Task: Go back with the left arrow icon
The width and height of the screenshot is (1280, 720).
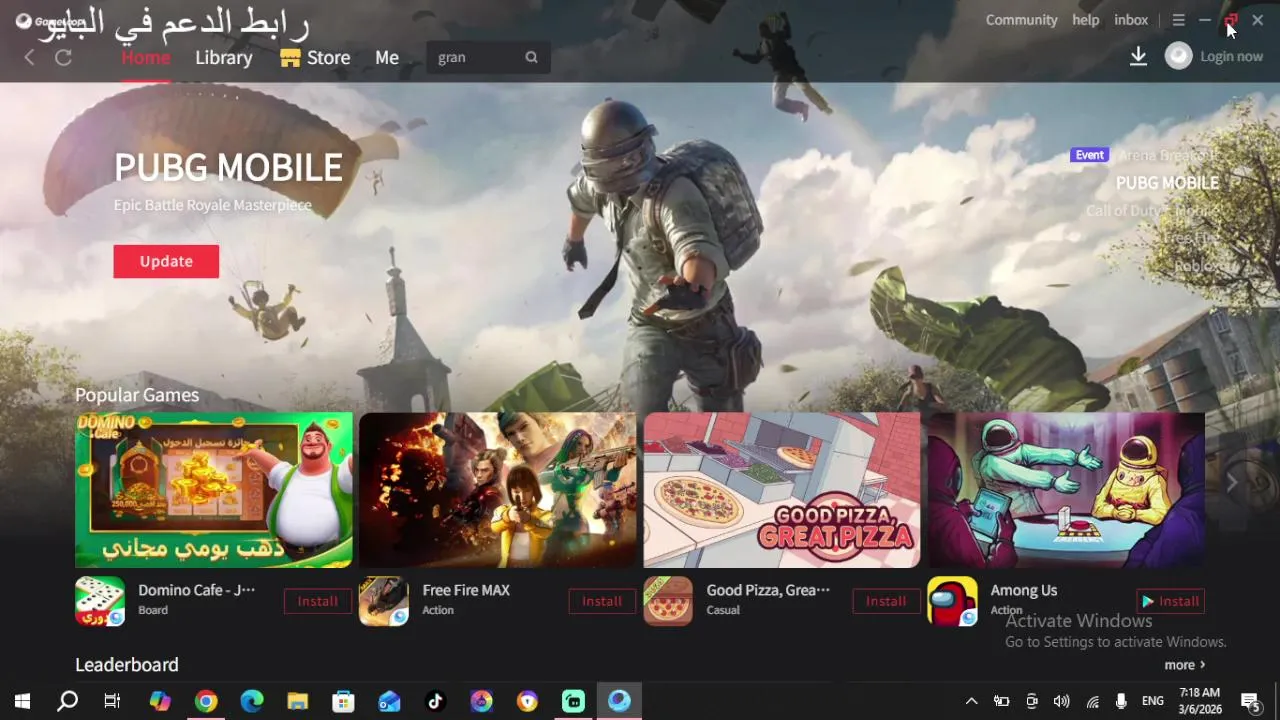Action: (29, 58)
